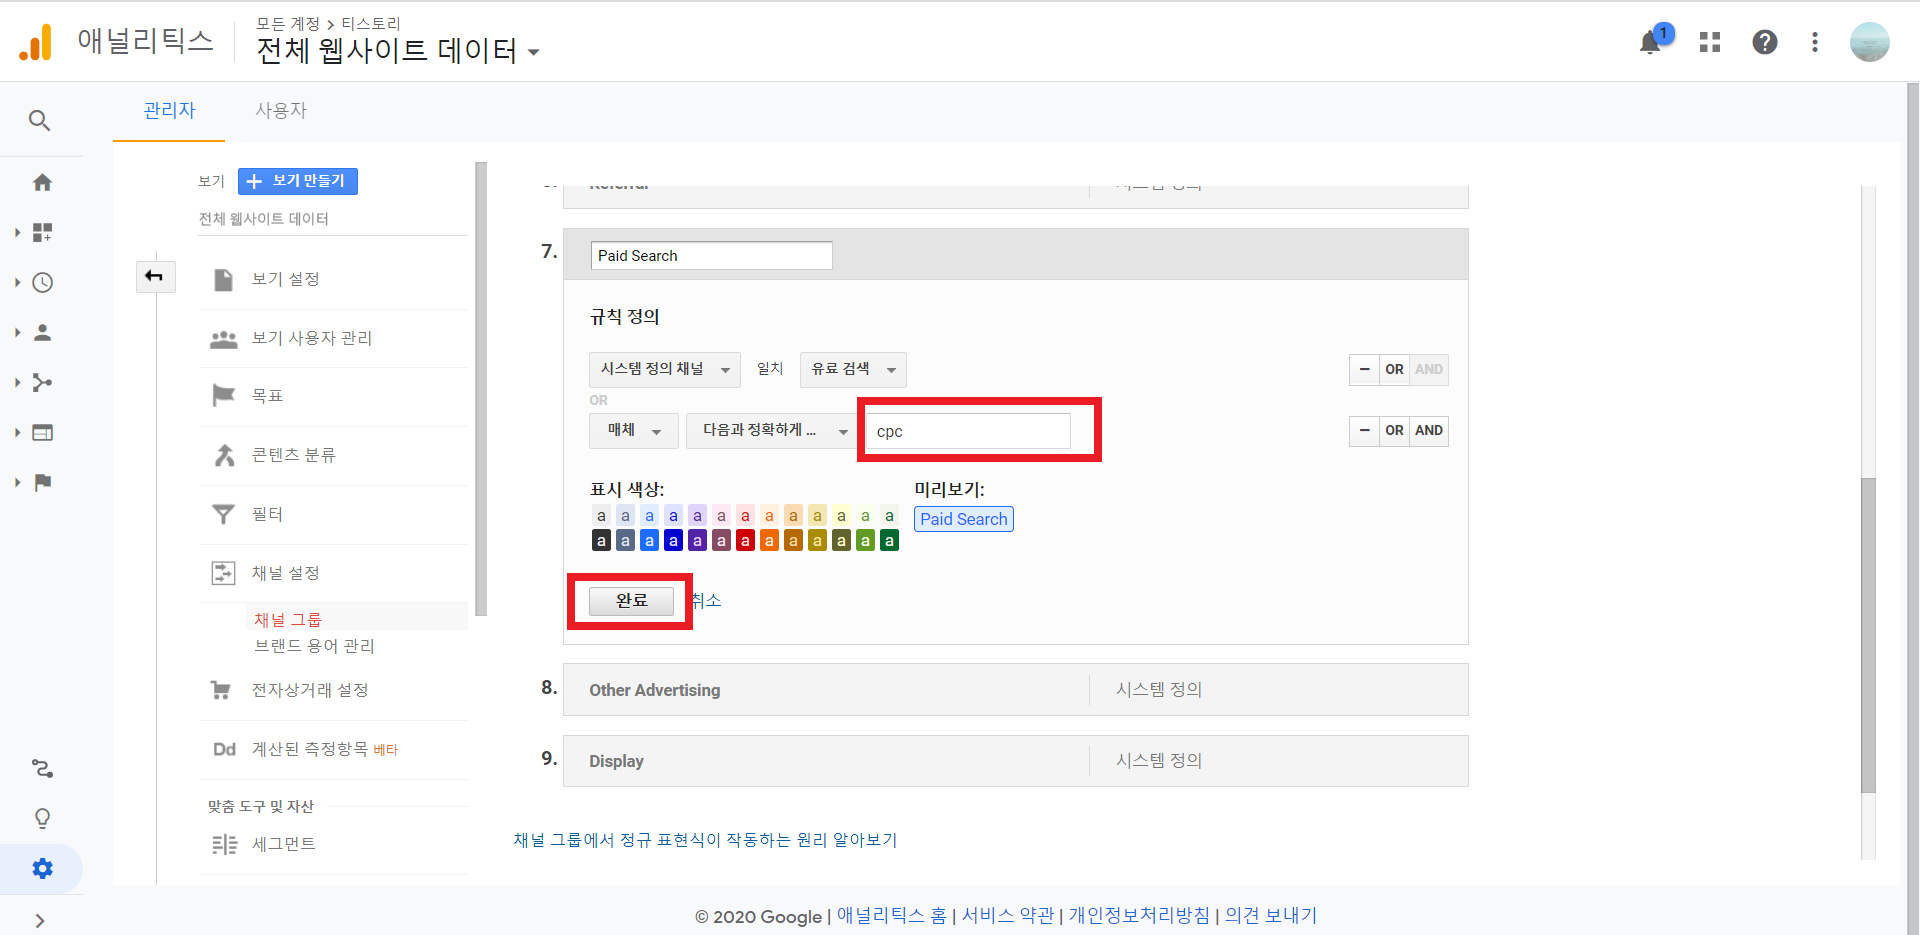Screen dimensions: 1920x935
Task: Open Customization dashboards icon in sidebar
Action: 42,232
